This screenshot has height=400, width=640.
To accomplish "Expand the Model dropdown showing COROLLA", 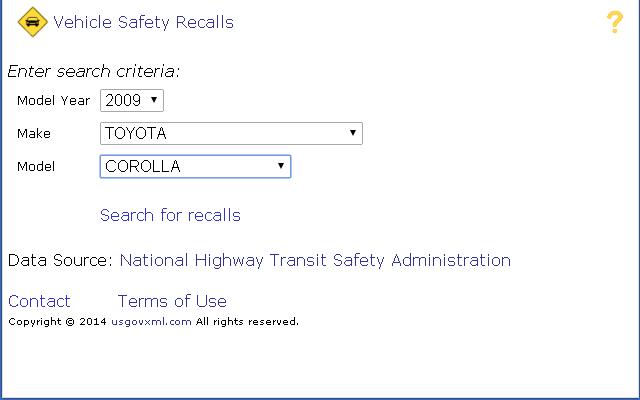I will pyautogui.click(x=195, y=166).
